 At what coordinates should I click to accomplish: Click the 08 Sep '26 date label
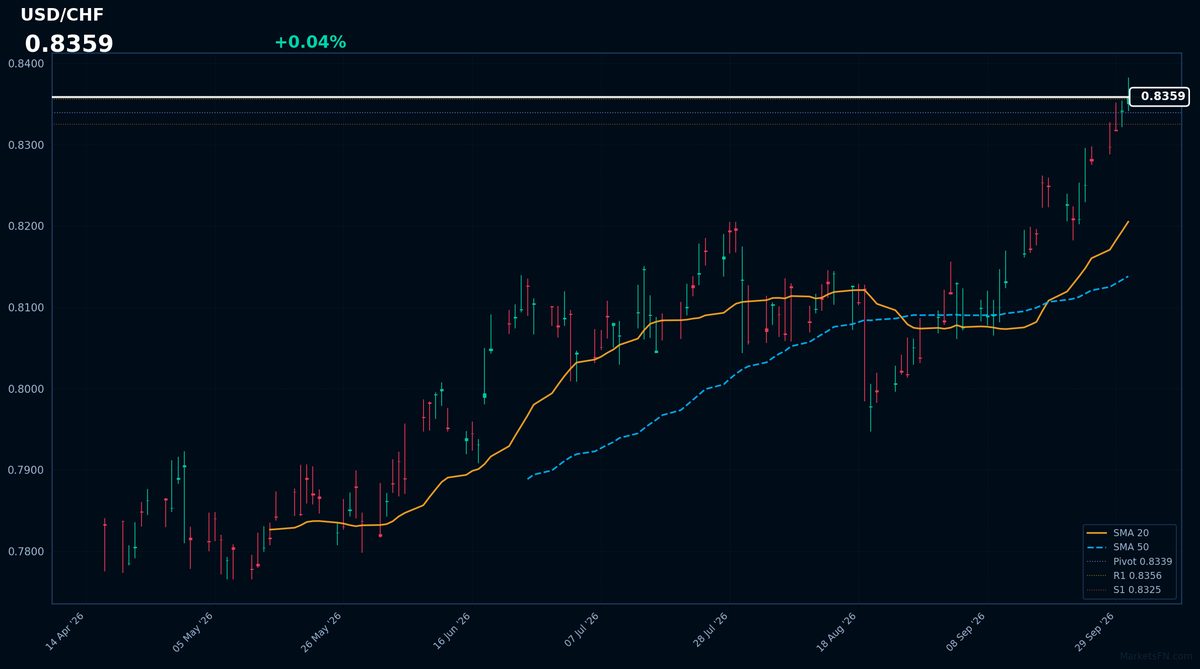point(966,632)
